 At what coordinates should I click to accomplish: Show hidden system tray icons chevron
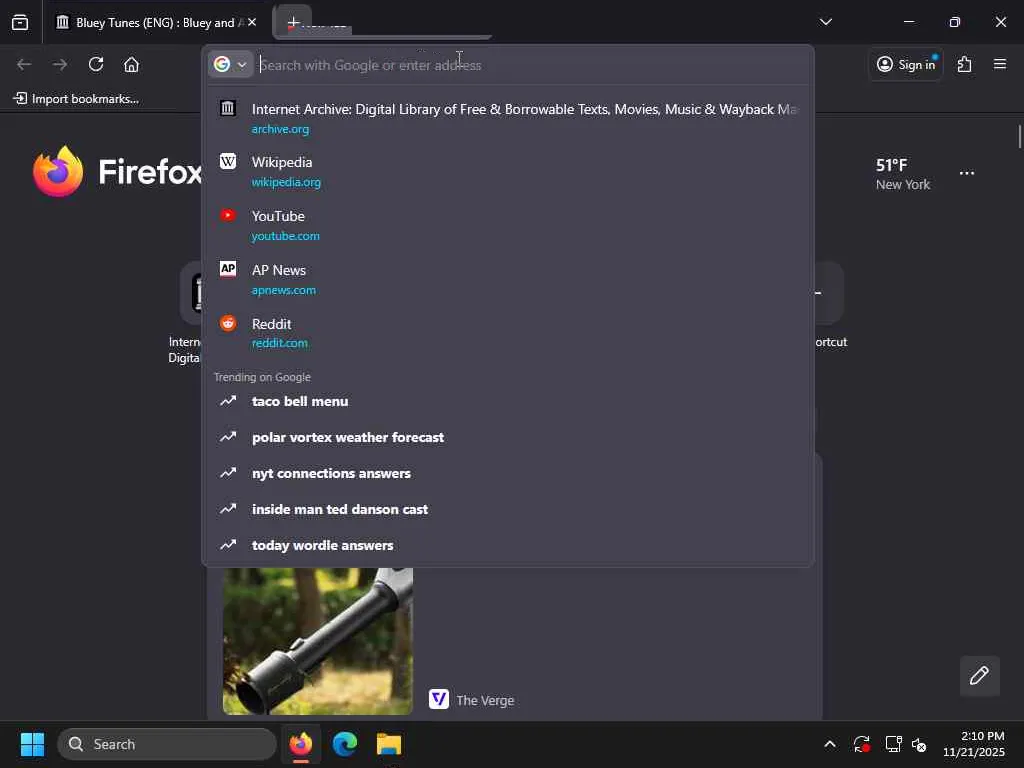point(829,744)
